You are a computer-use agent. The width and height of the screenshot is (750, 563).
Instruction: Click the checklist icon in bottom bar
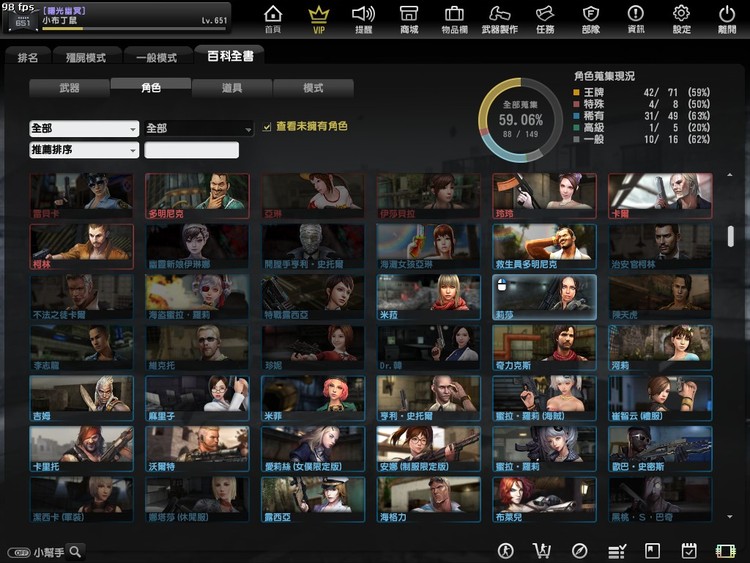[x=617, y=552]
